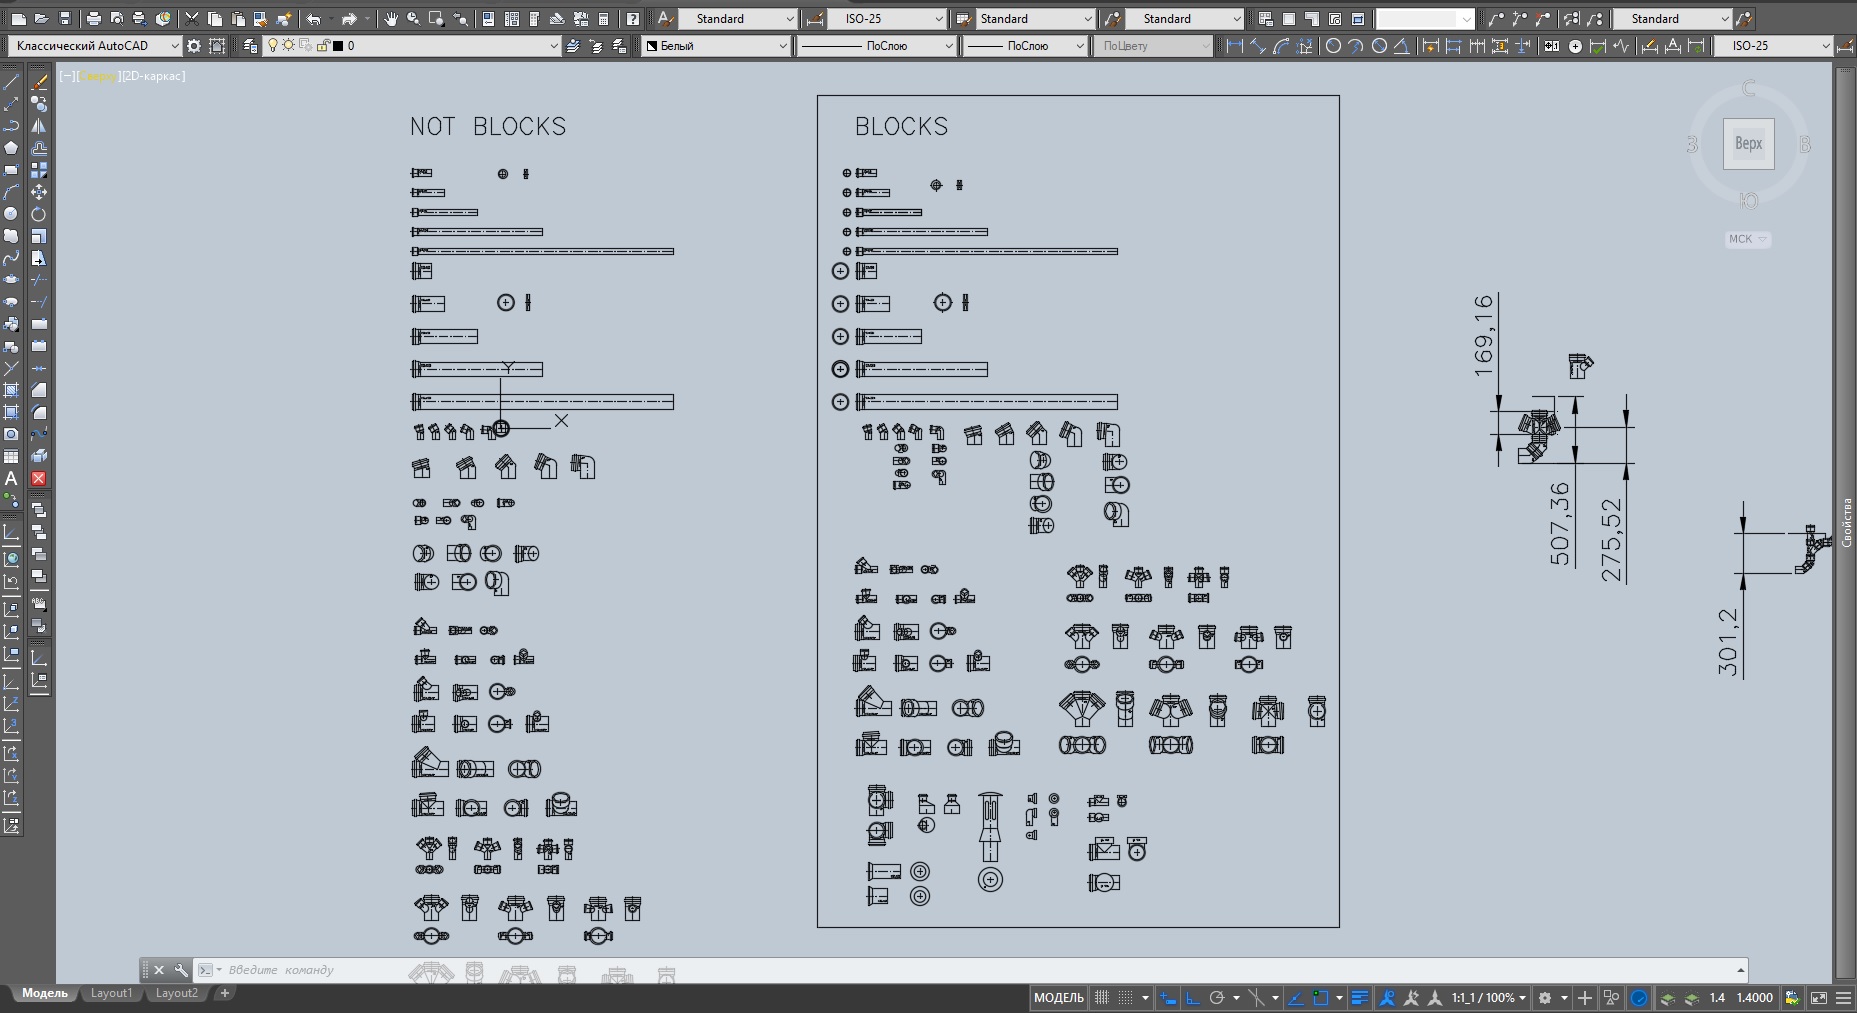1857x1013 pixels.
Task: Click the Plot printer icon
Action: (93, 19)
